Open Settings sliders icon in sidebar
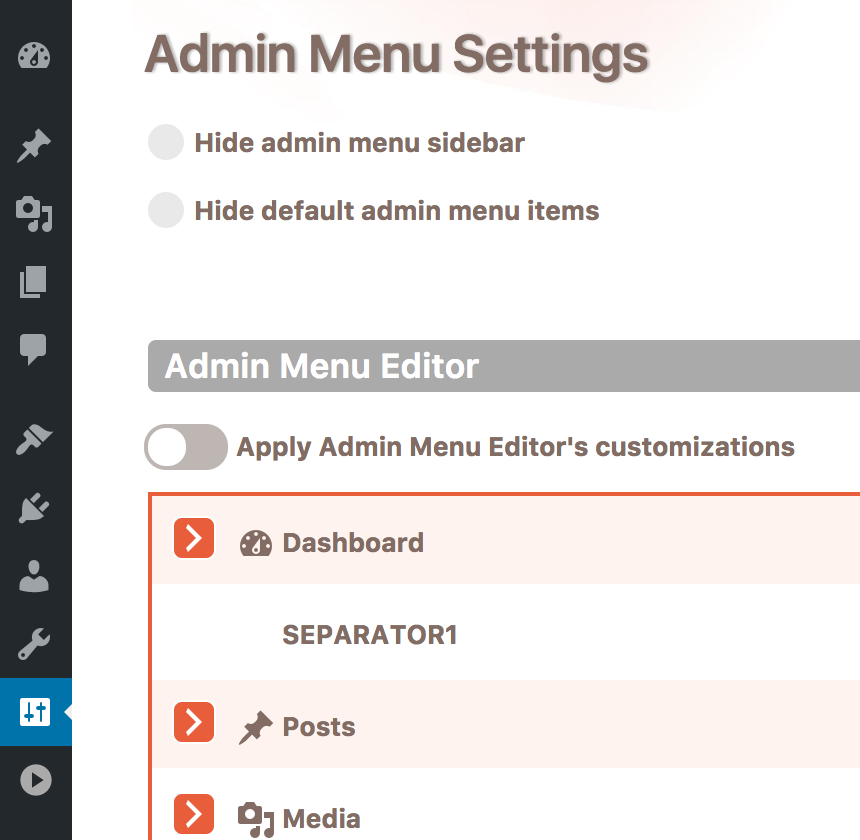860x840 pixels. click(35, 712)
